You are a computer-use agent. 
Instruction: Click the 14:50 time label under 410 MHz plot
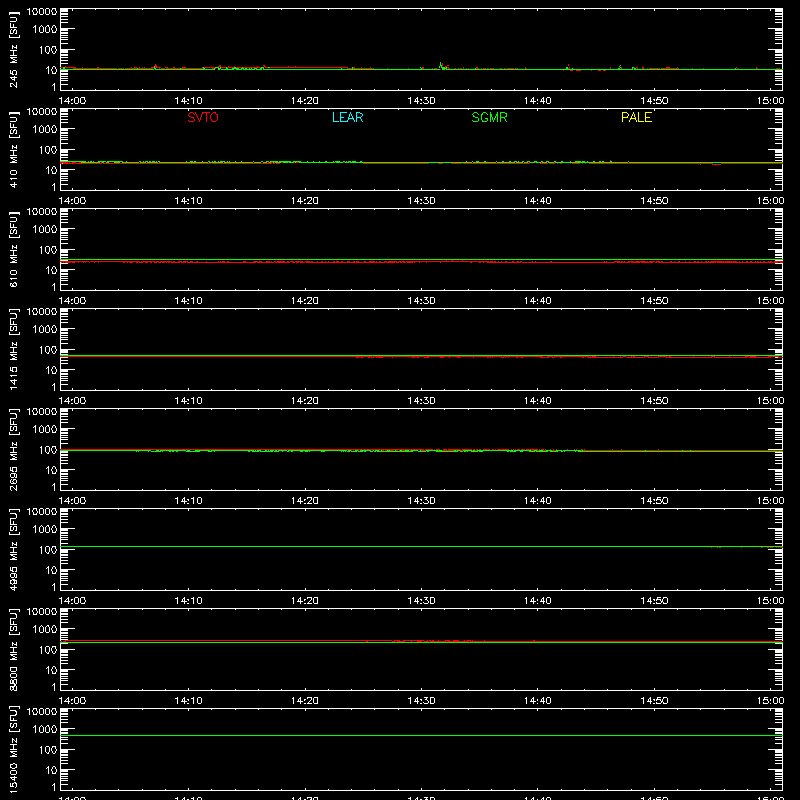(x=654, y=201)
